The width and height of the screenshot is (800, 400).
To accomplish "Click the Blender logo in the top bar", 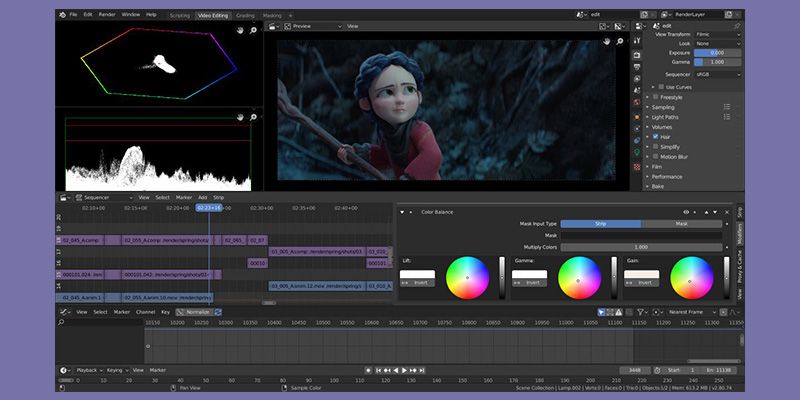I will [x=62, y=15].
